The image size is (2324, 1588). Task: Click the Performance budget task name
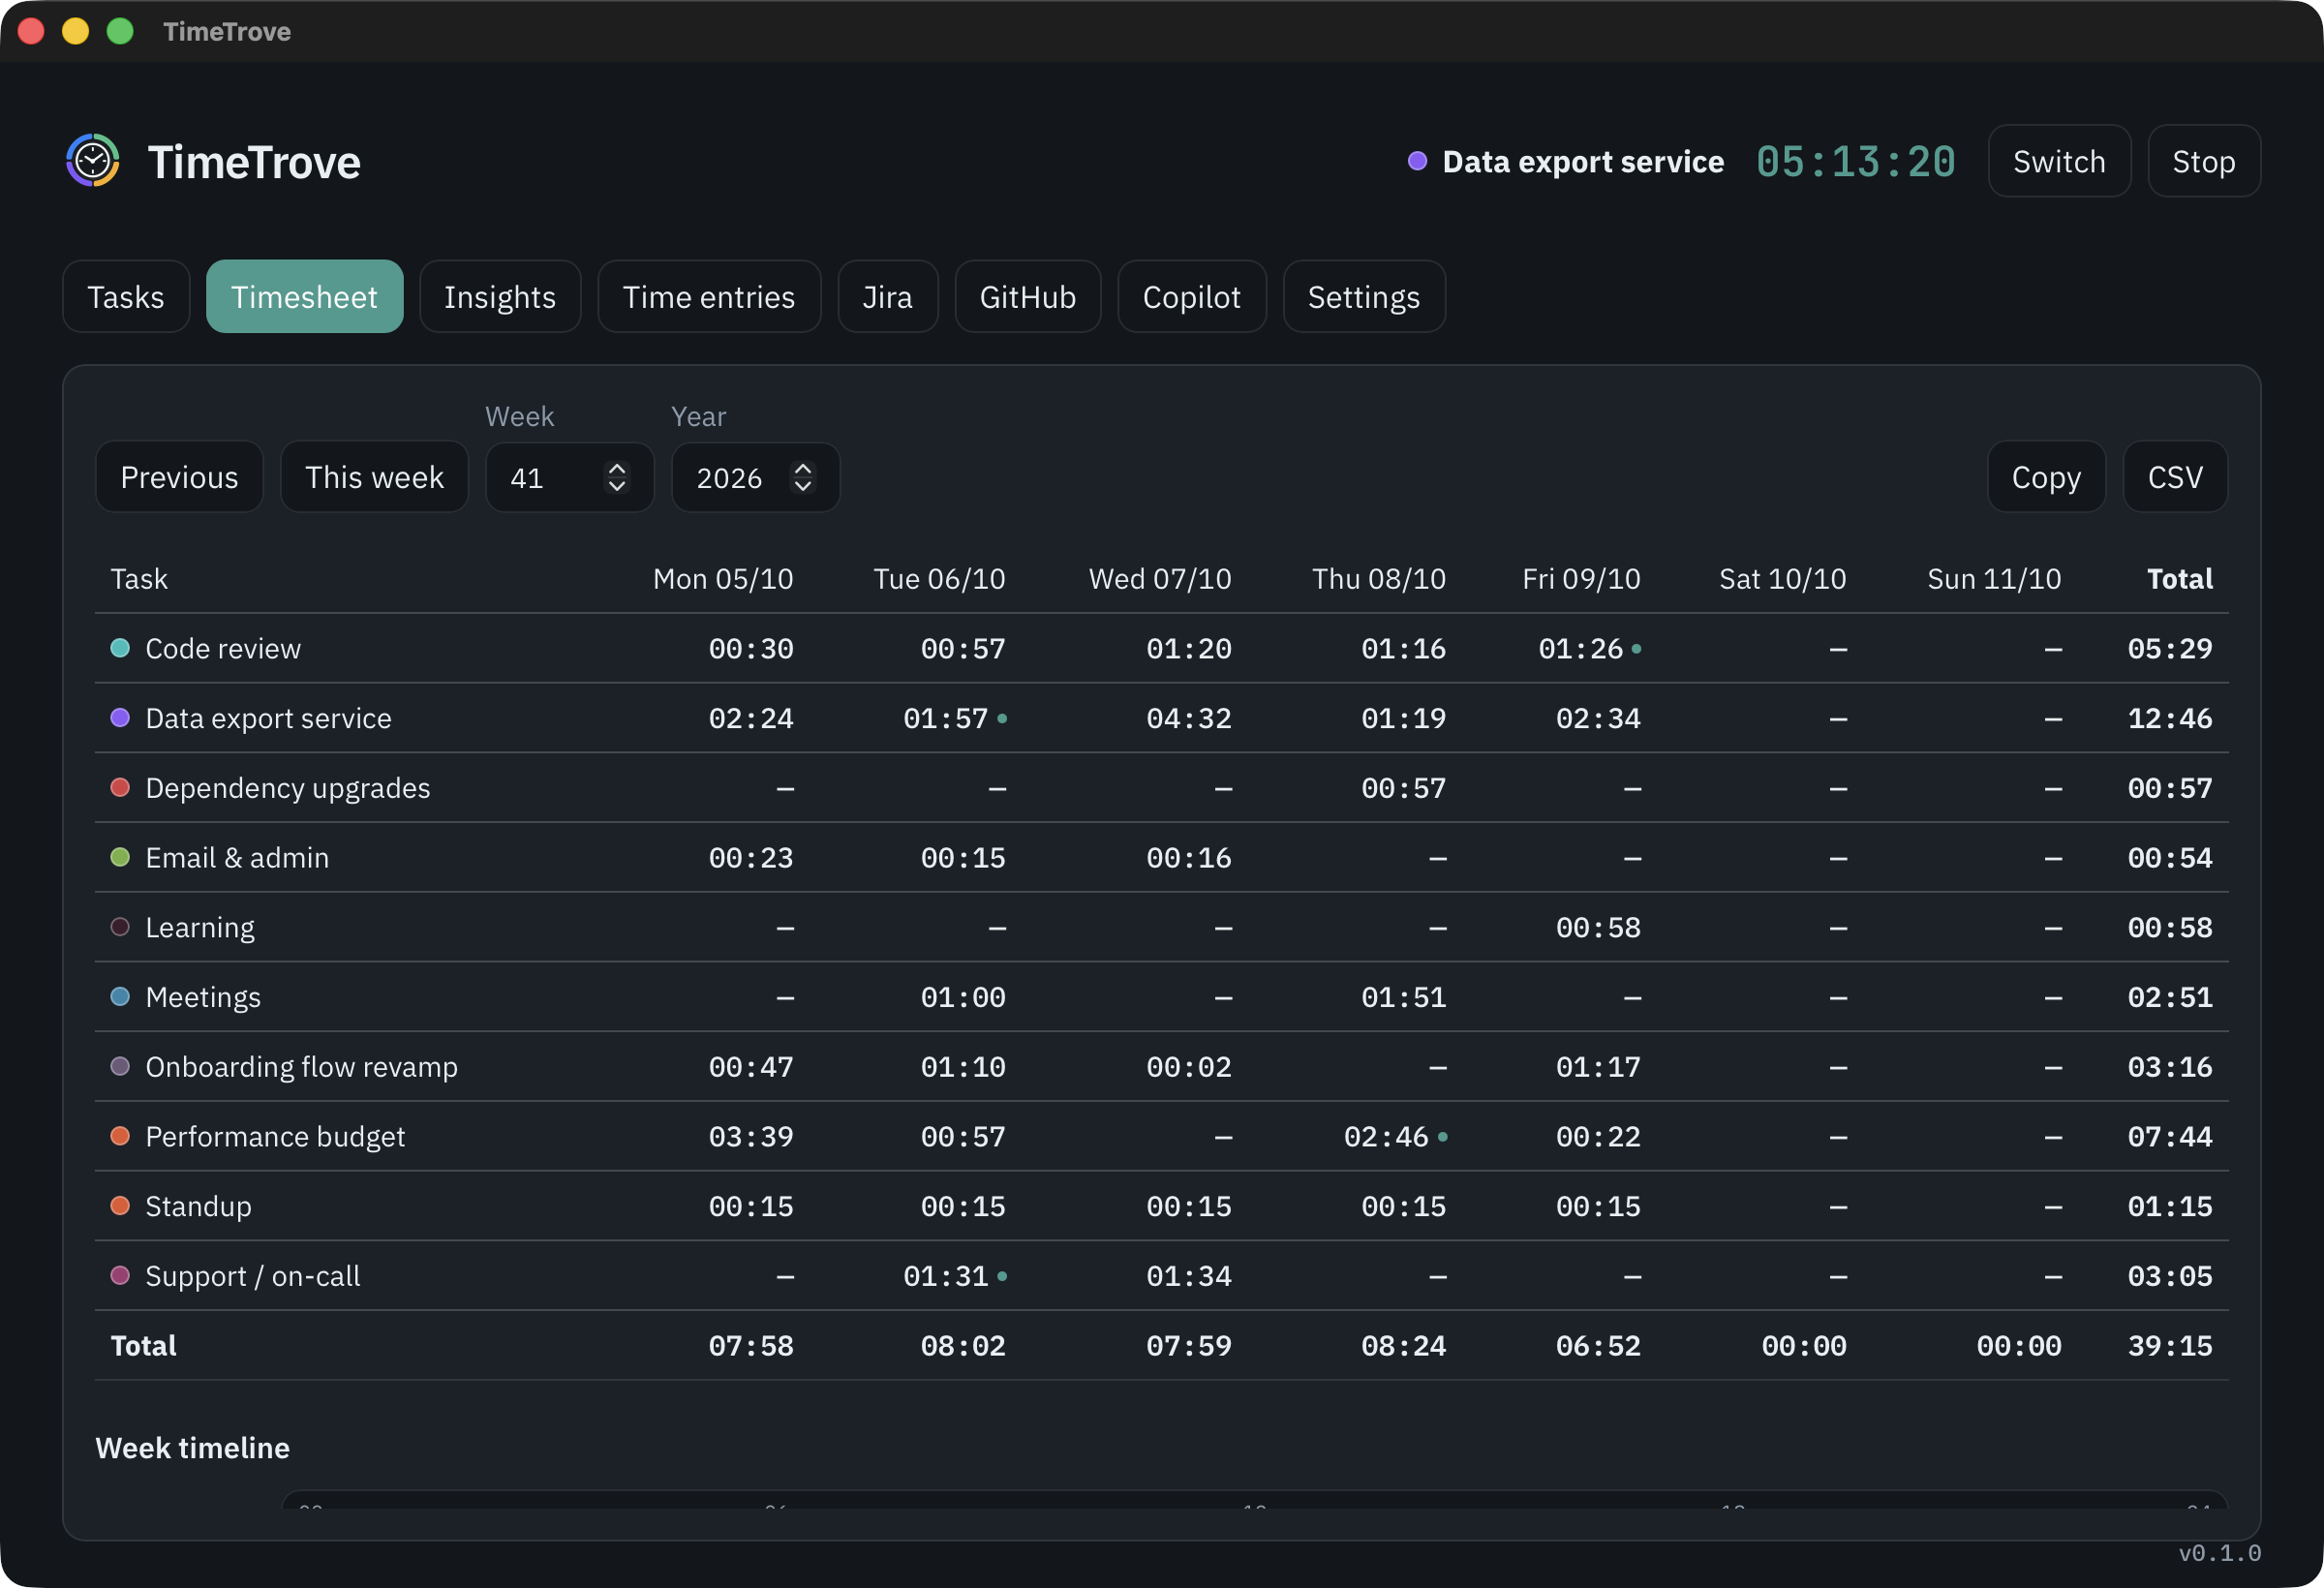click(x=275, y=1137)
